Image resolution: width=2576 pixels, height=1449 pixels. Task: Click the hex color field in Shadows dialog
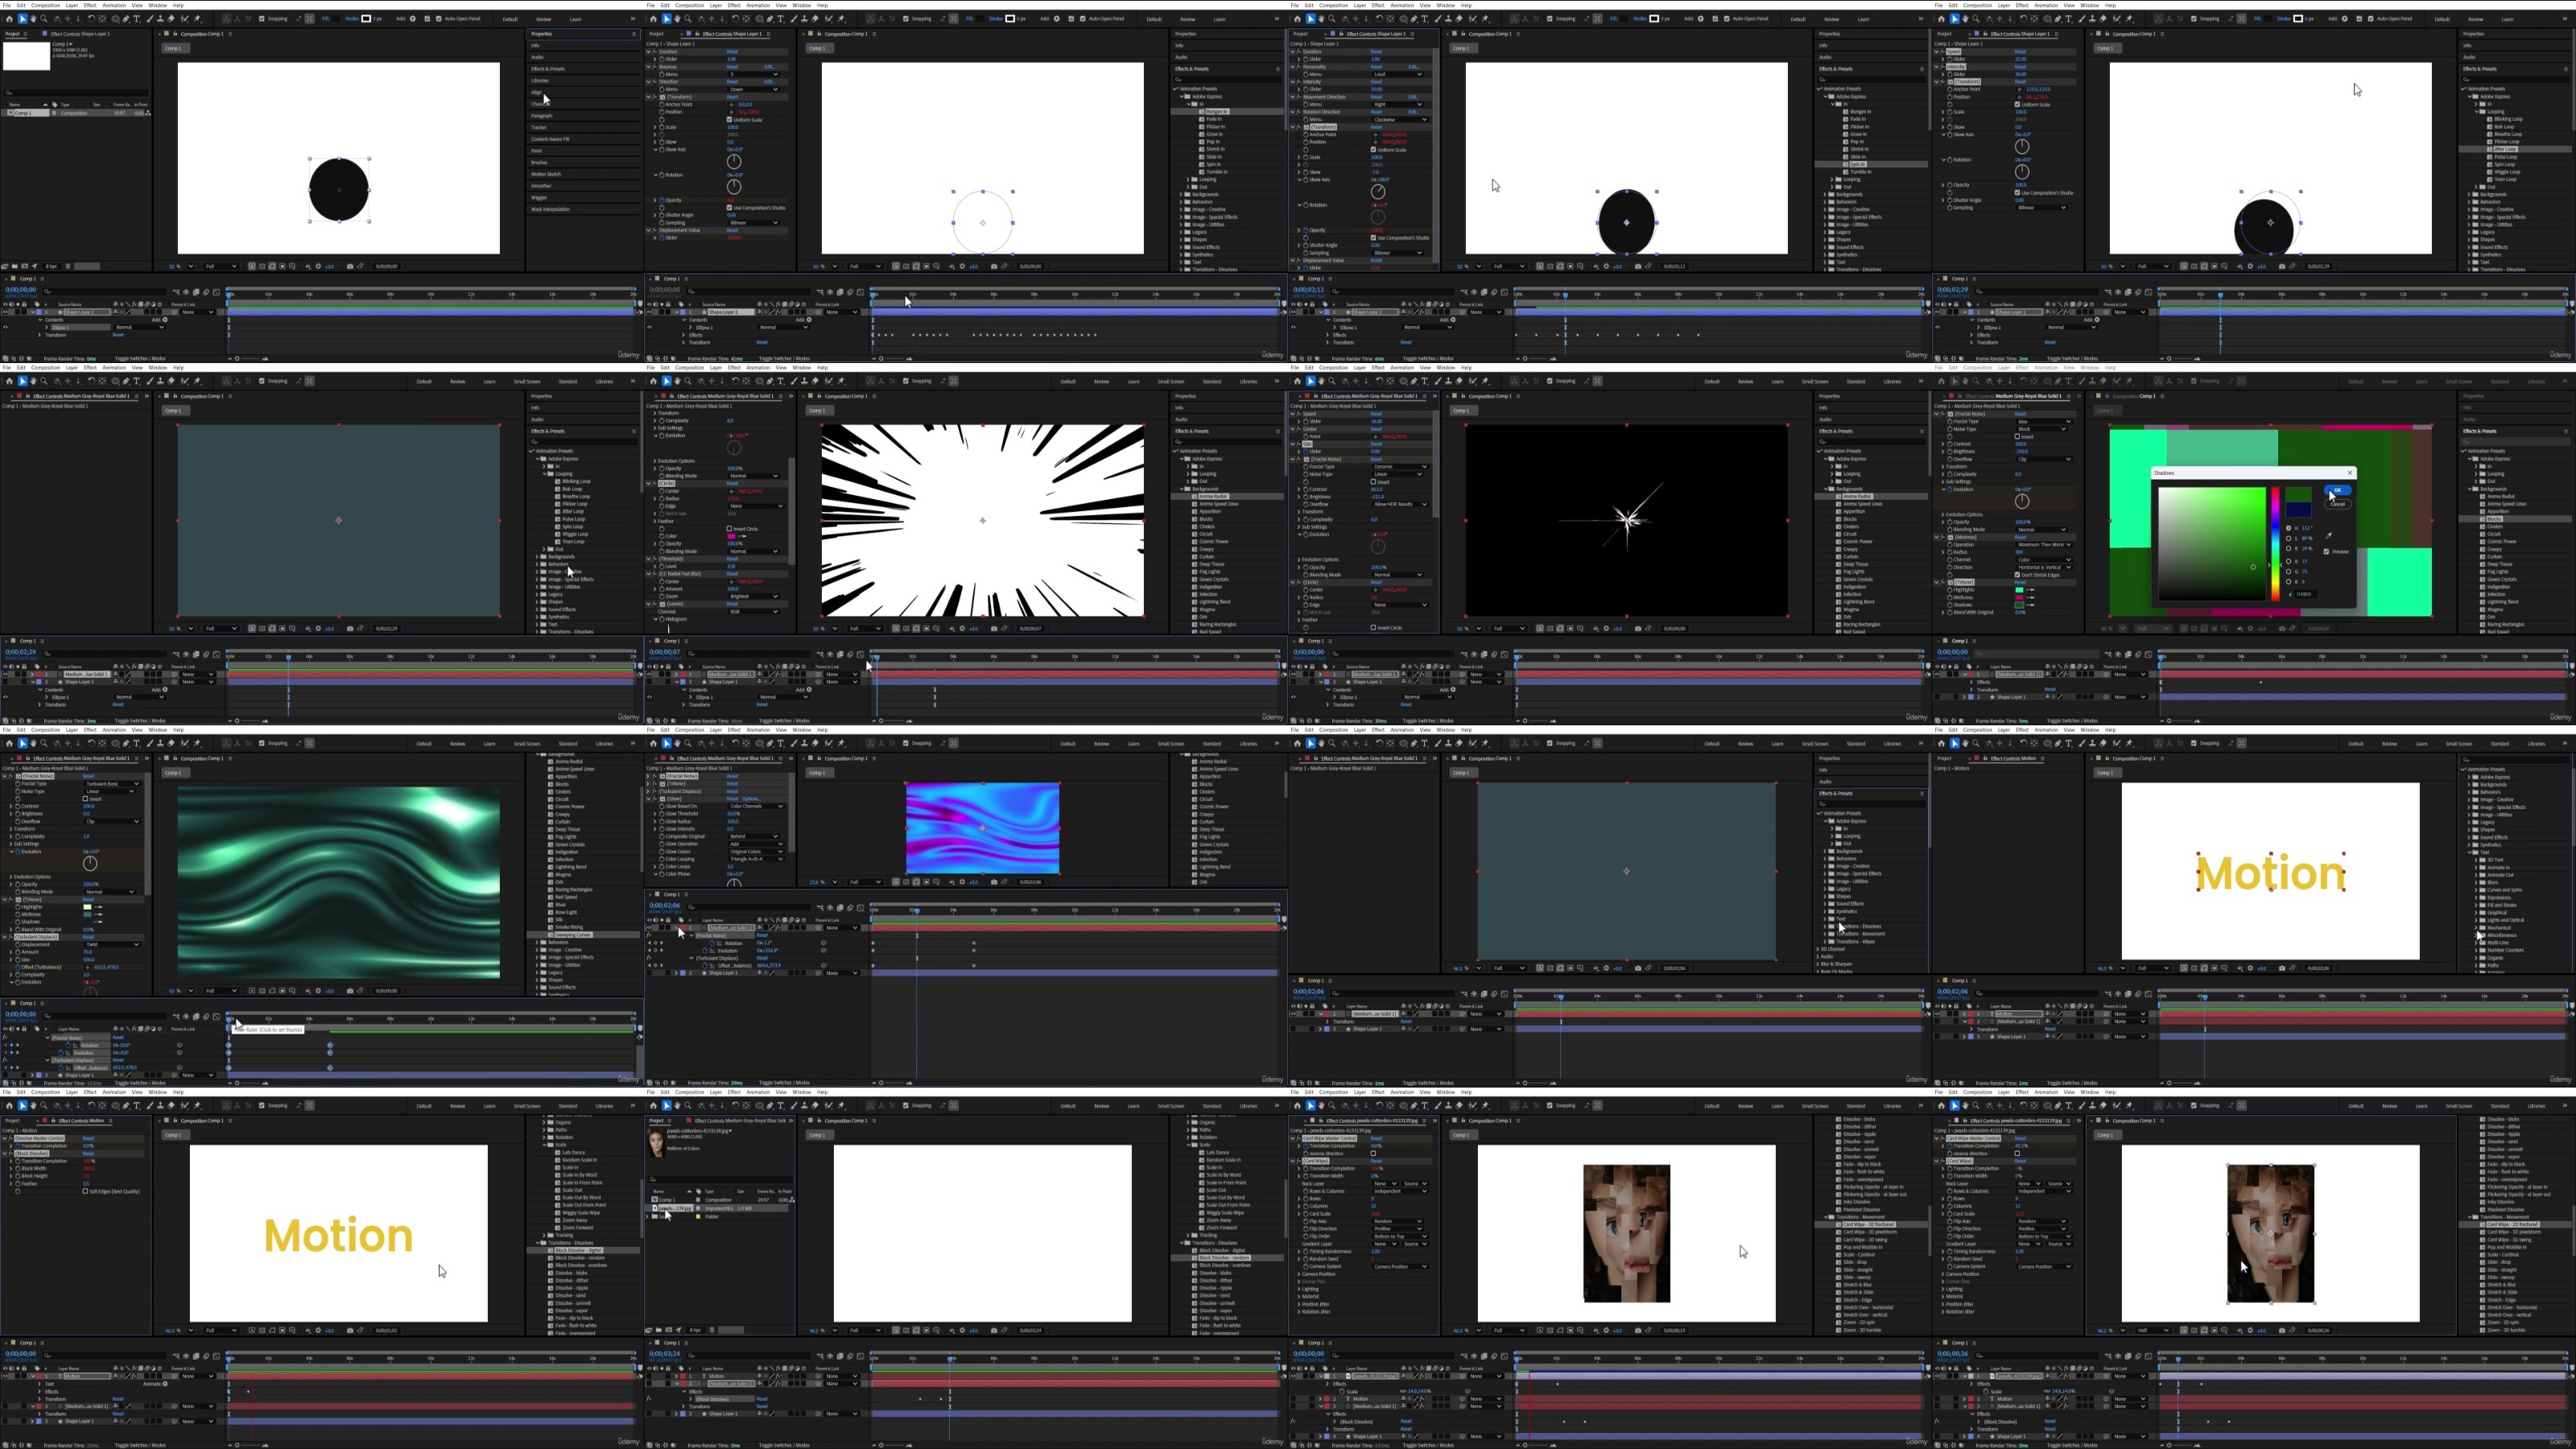pyautogui.click(x=2306, y=595)
